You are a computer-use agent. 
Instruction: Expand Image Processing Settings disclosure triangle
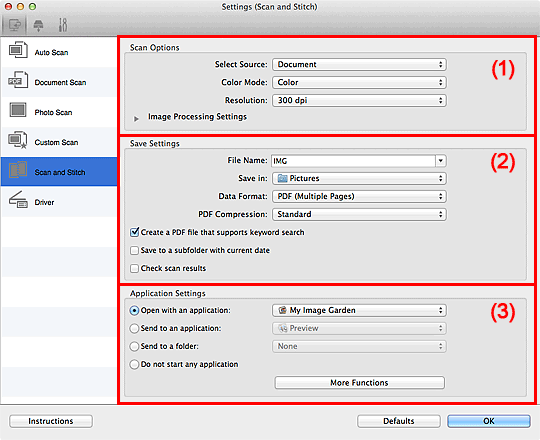[136, 118]
